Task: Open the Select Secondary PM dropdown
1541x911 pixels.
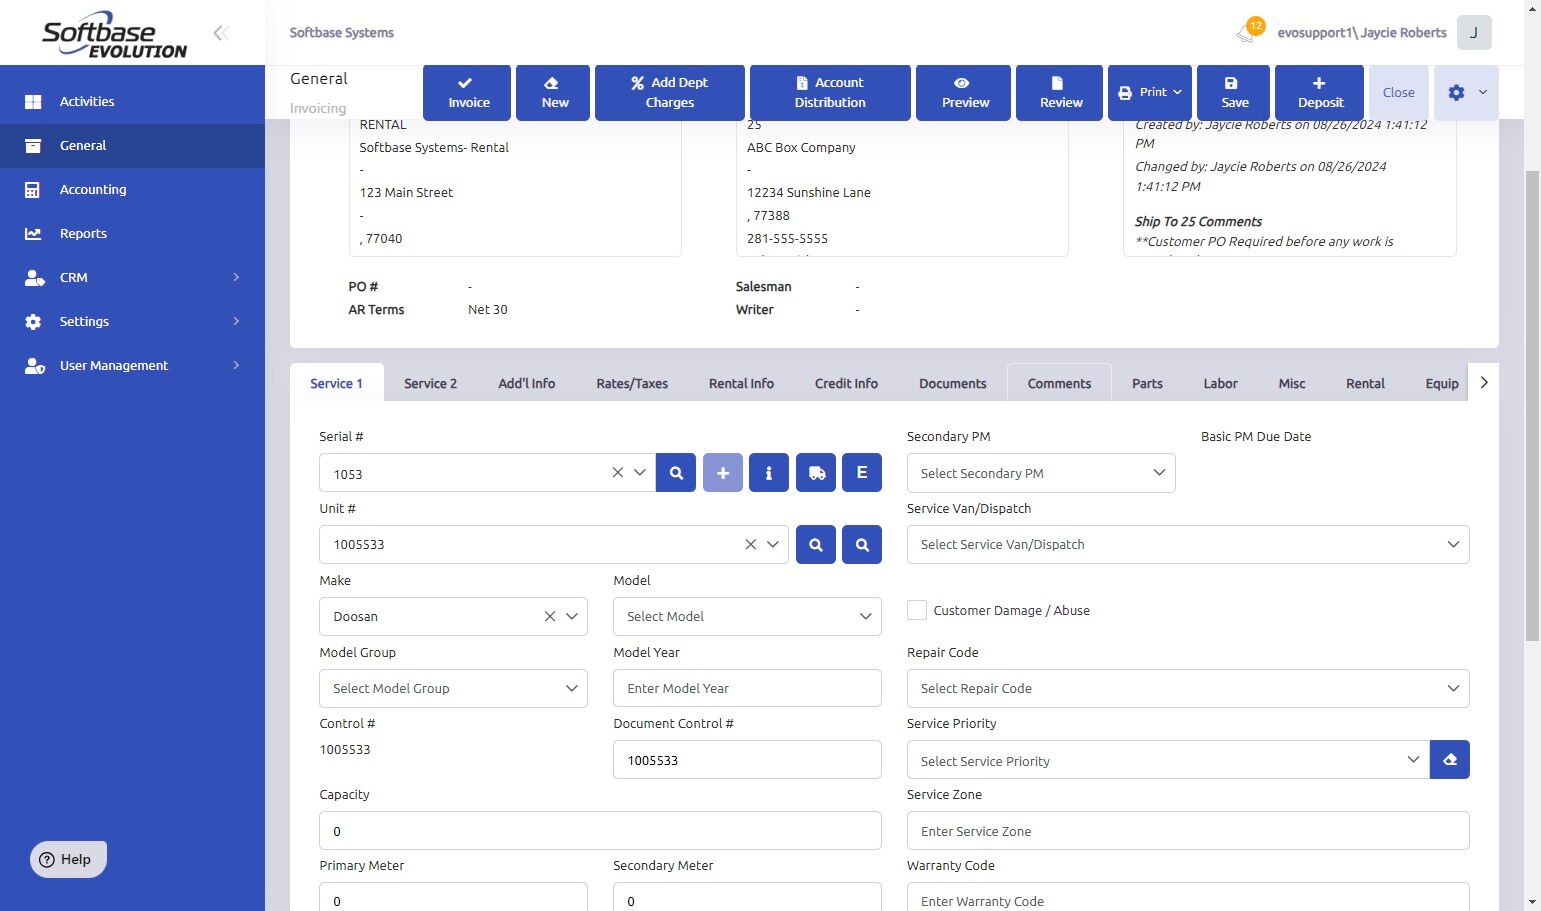Action: coord(1041,473)
